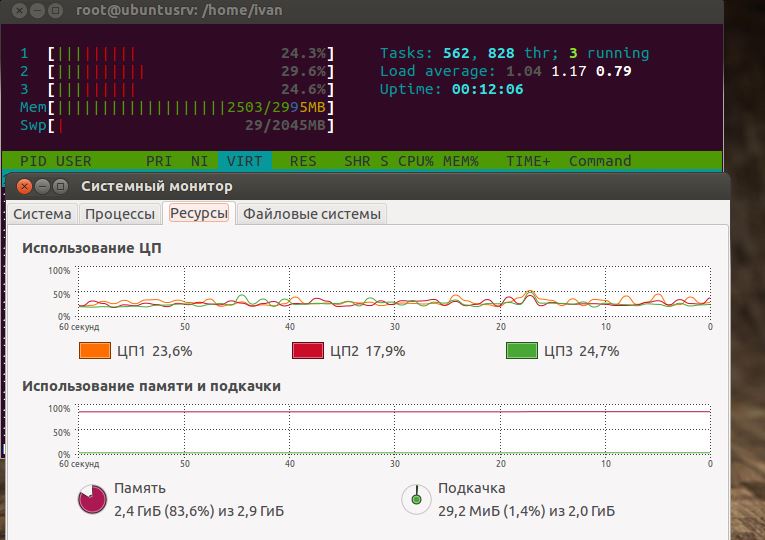The image size is (765, 540).
Task: Maximize the Системный монитор window
Action: pos(60,186)
